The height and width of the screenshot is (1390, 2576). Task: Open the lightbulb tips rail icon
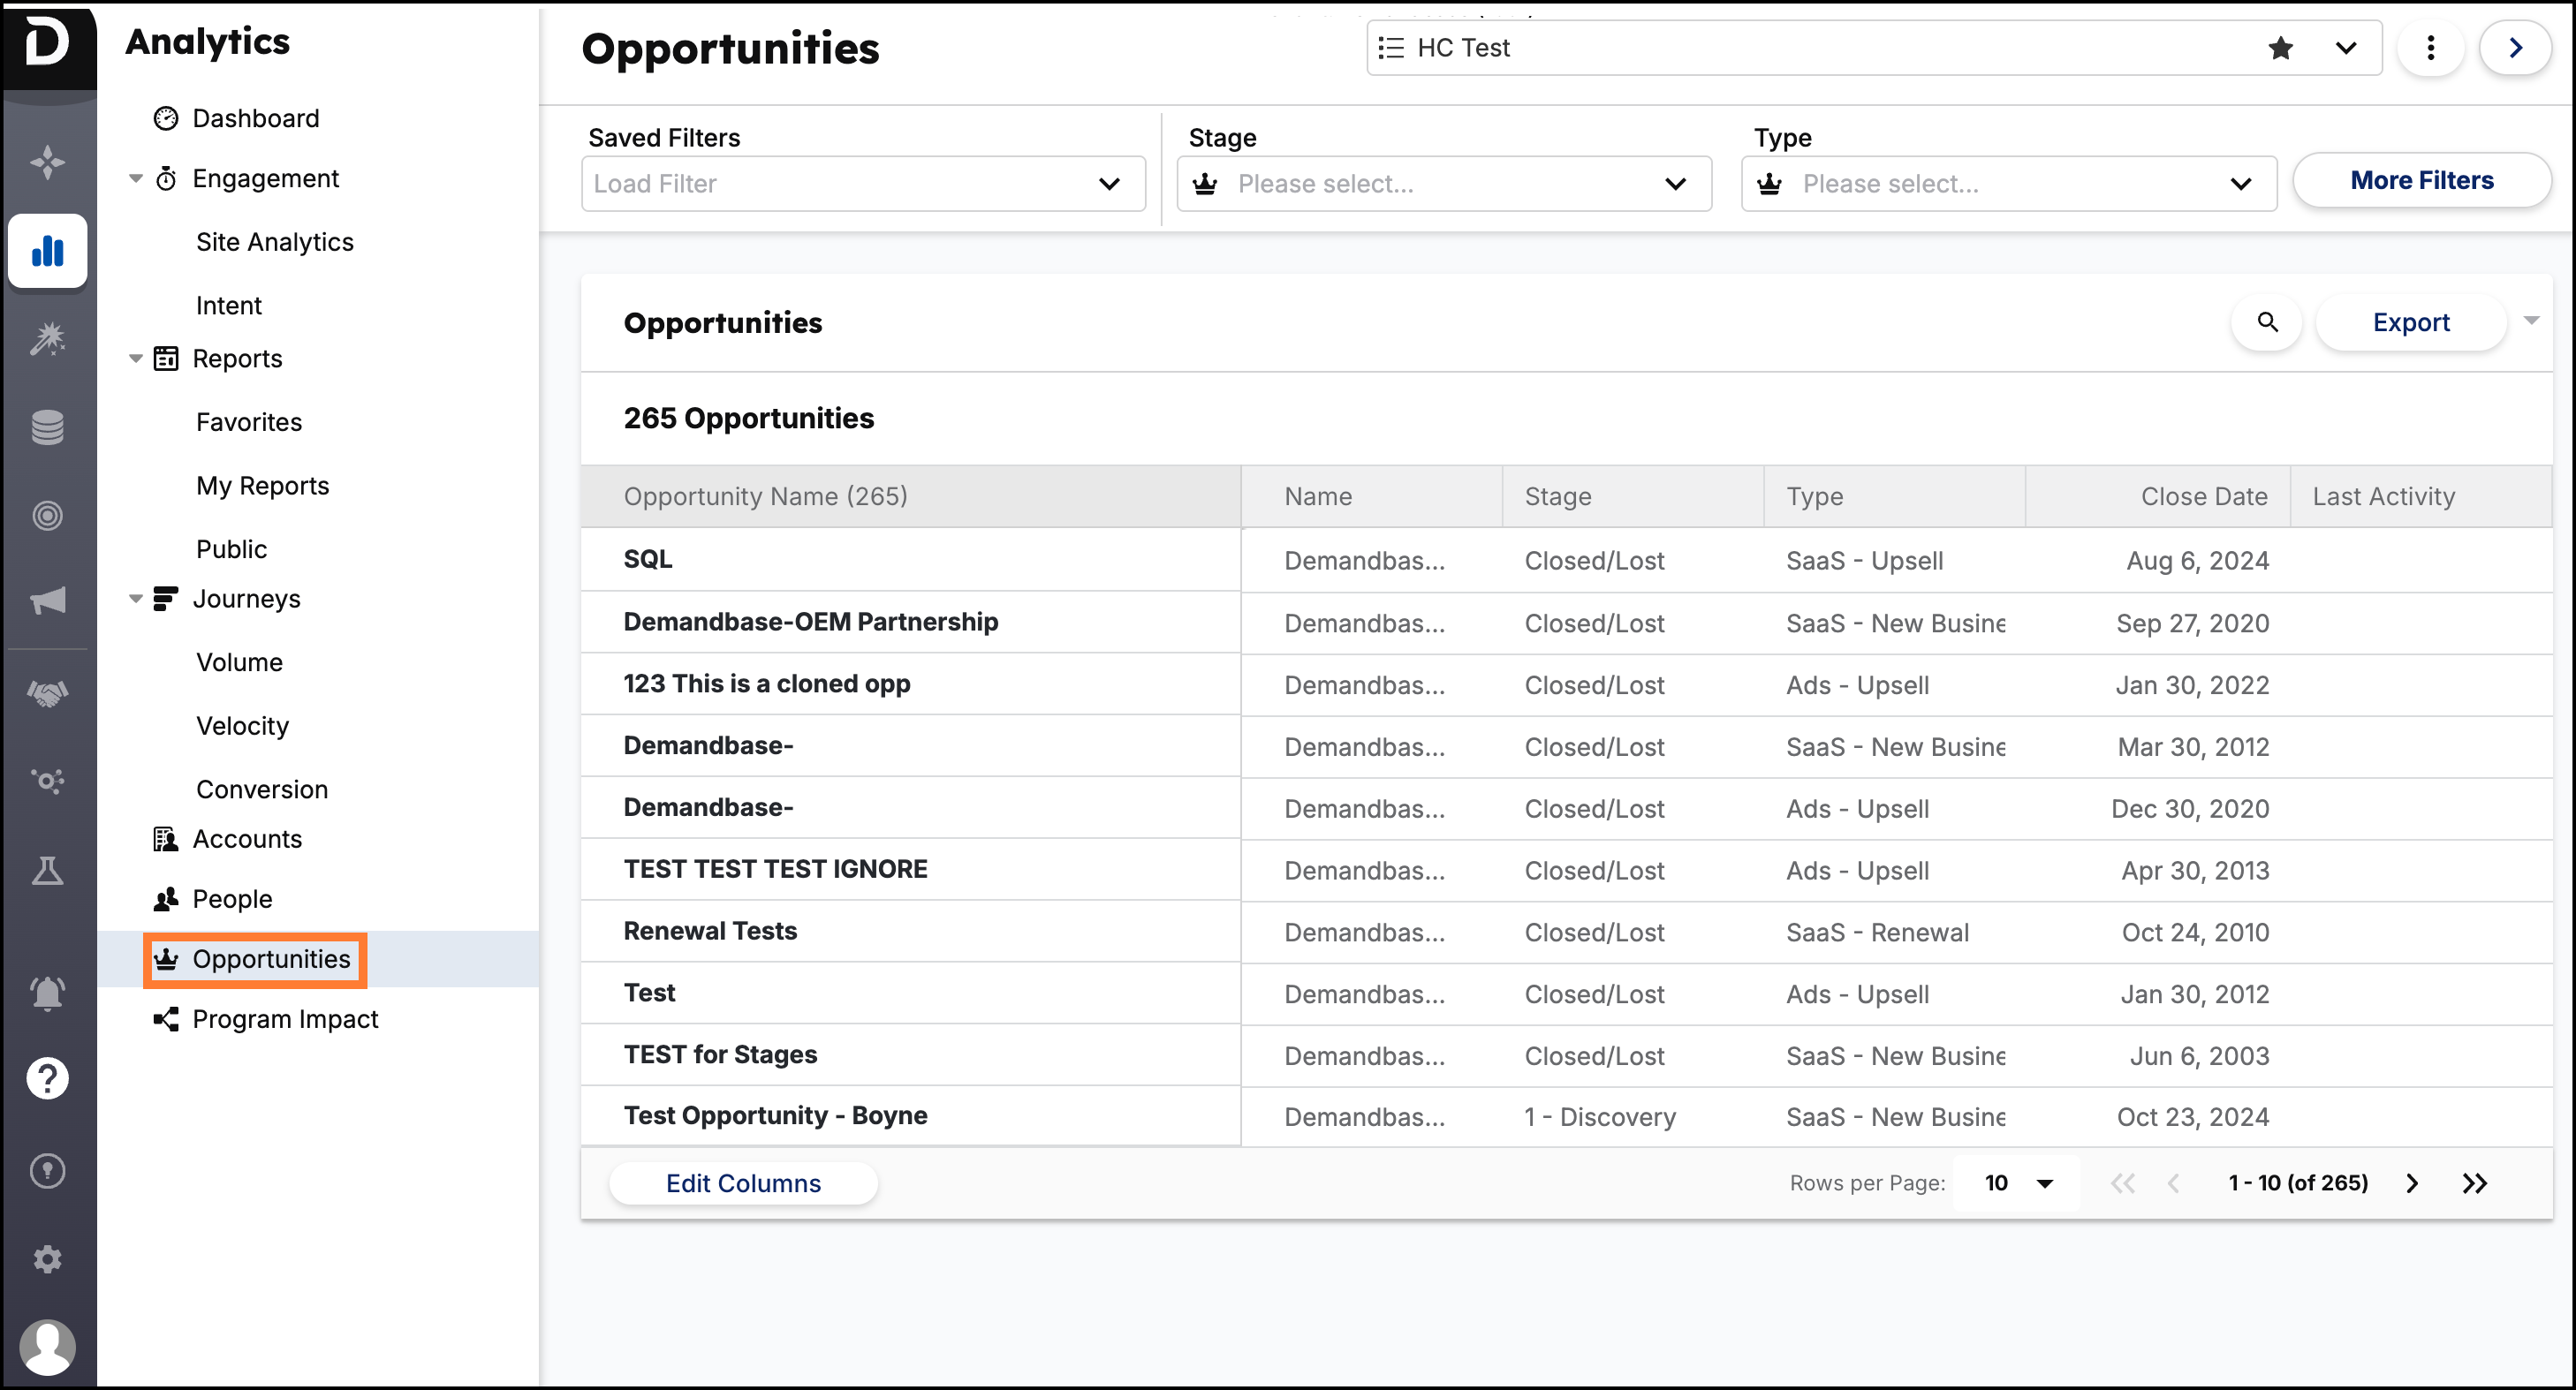point(47,1171)
